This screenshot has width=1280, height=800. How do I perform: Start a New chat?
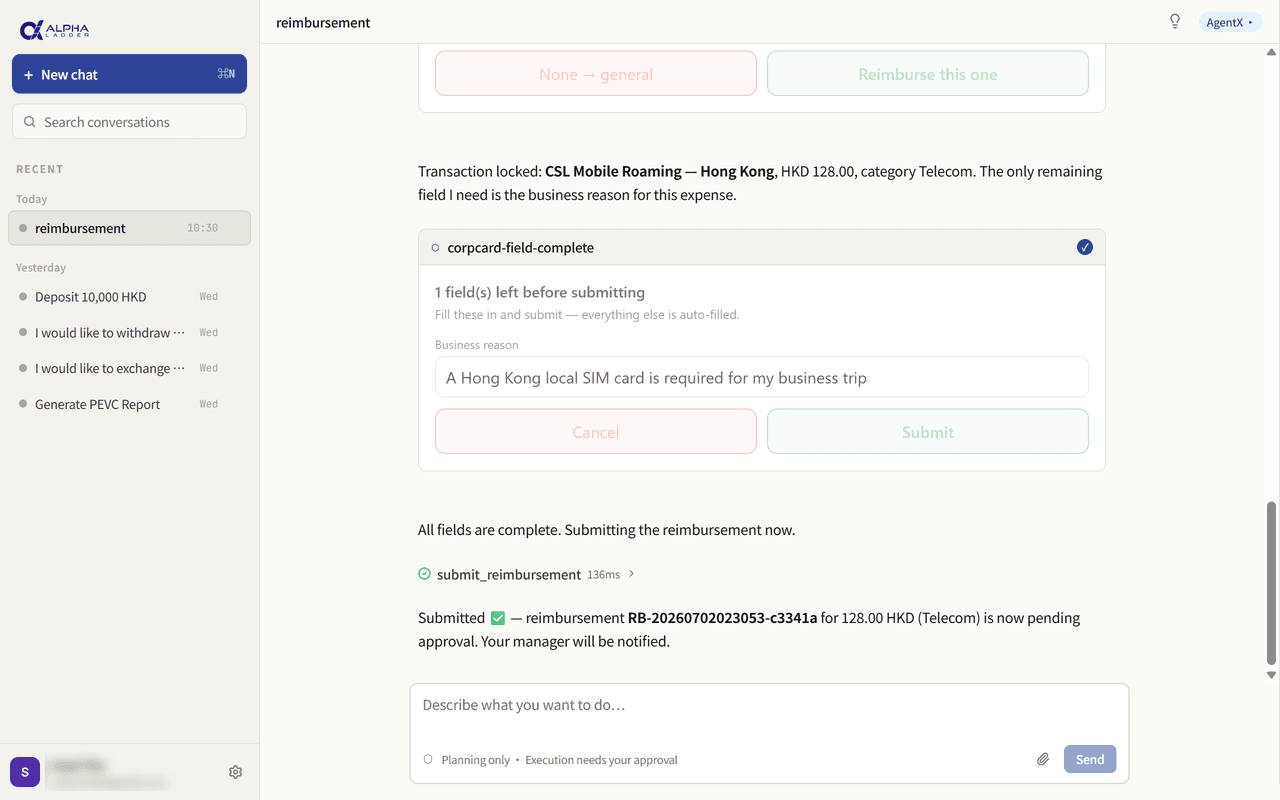click(129, 74)
